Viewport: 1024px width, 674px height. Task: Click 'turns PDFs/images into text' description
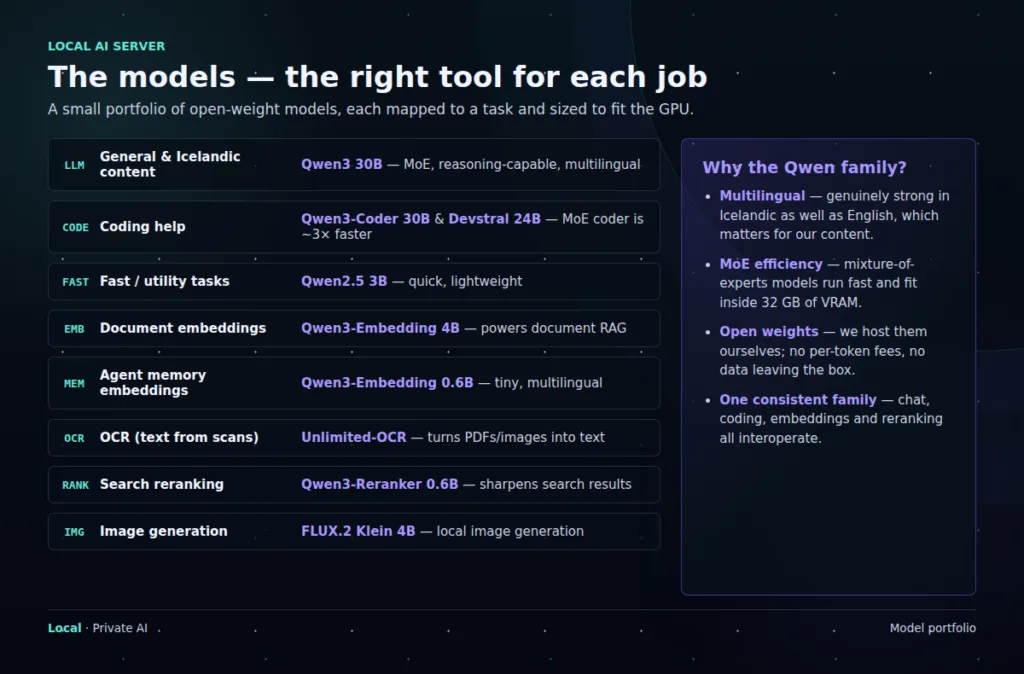coord(516,438)
